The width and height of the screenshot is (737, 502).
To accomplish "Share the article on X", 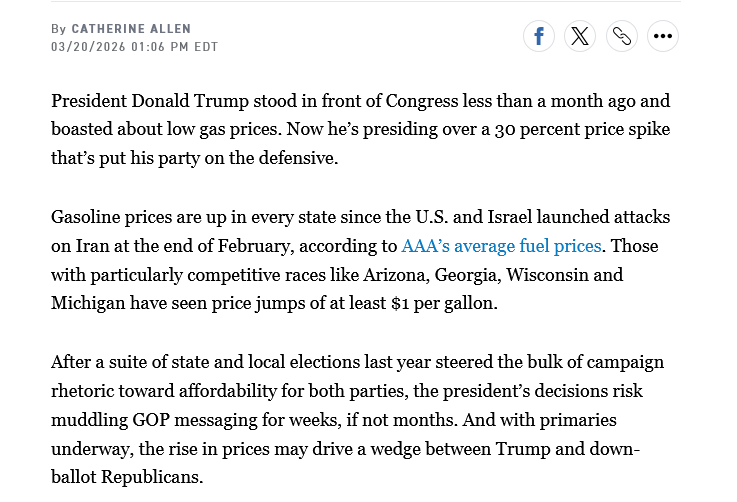I will 580,37.
